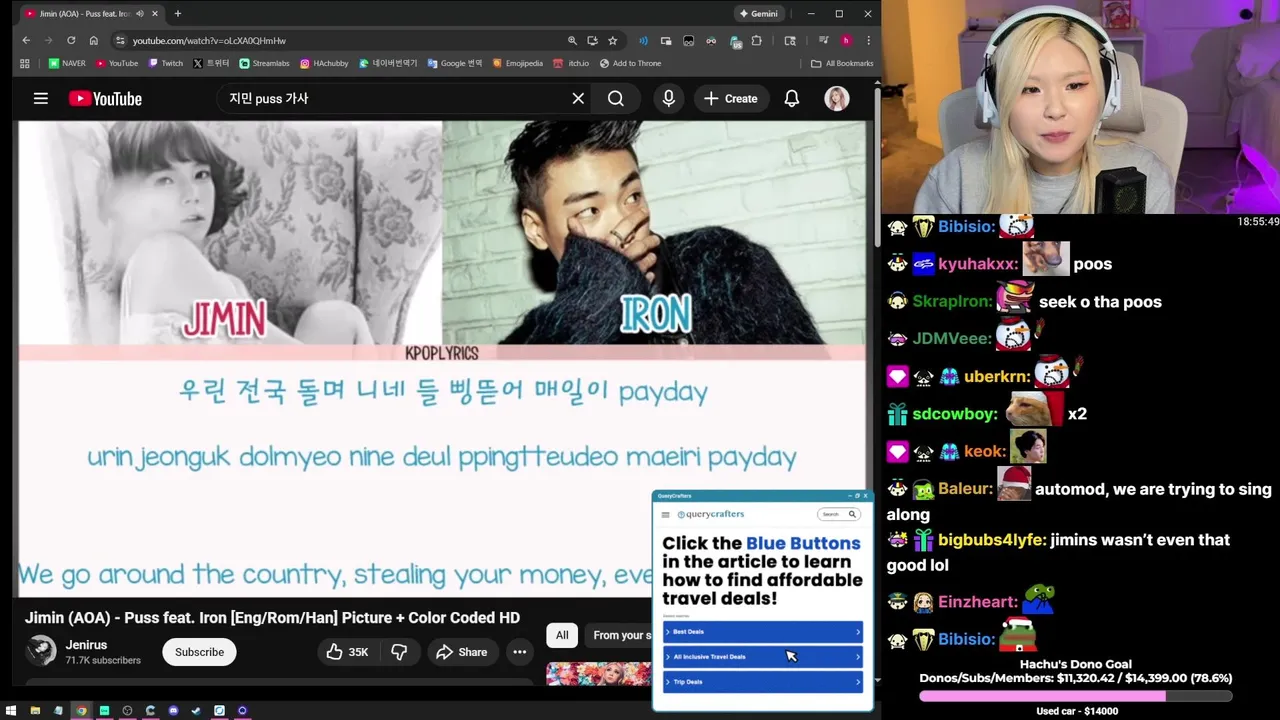Click the YouTube logo

point(105,98)
